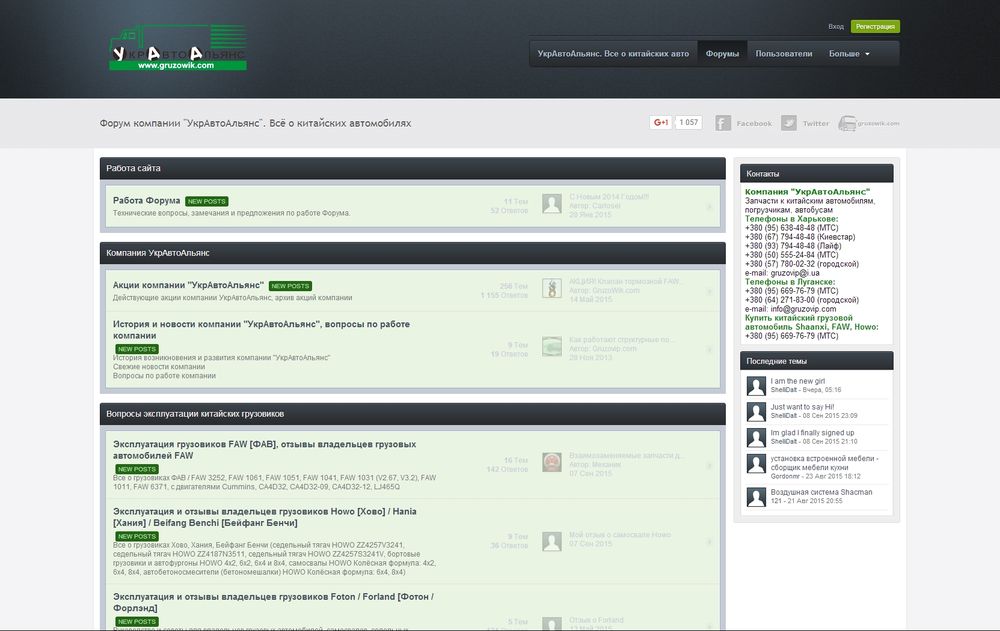Open the 'Форумы' tab
Viewport: 1000px width, 631px height.
[722, 54]
